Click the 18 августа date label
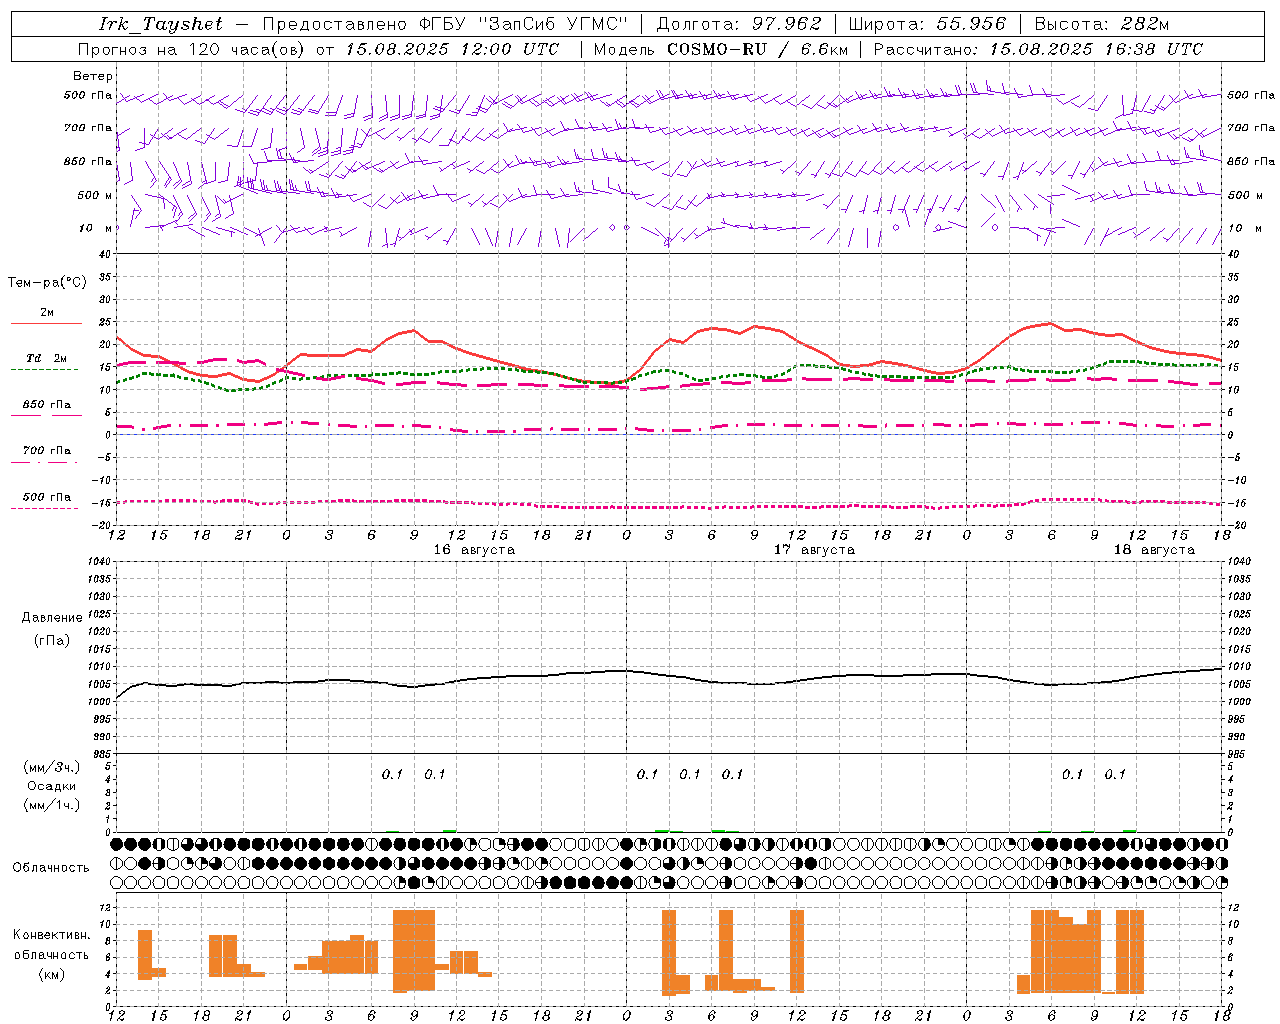Image resolution: width=1280 pixels, height=1024 pixels. 1154,550
